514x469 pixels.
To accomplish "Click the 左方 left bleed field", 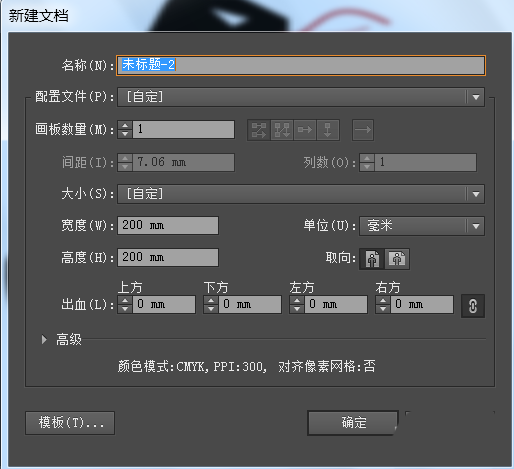I will coord(336,304).
